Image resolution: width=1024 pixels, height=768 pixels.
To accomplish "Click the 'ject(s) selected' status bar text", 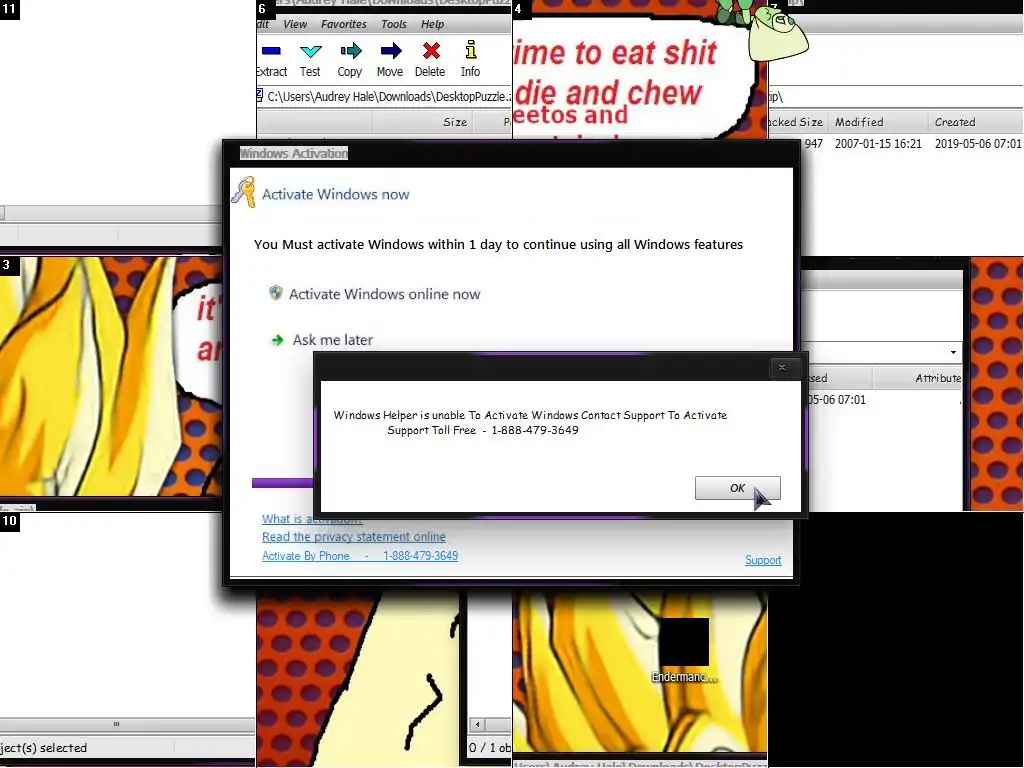I will [44, 748].
